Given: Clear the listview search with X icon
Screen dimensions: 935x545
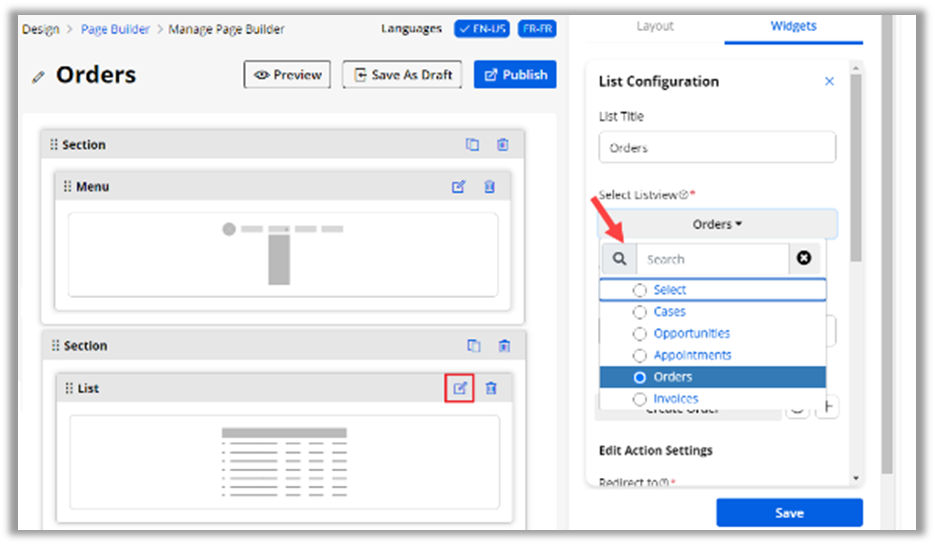Looking at the screenshot, I should pyautogui.click(x=804, y=259).
